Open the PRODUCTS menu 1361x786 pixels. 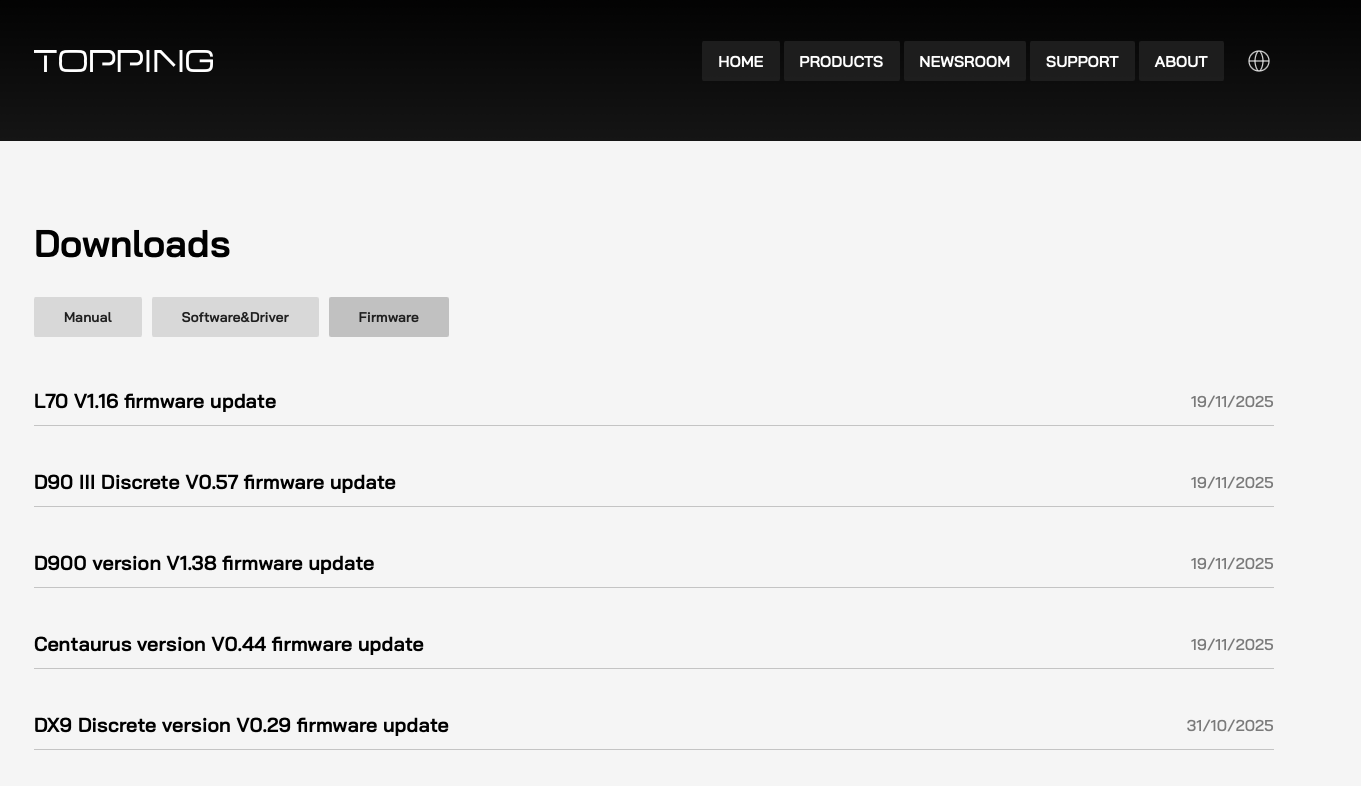841,61
